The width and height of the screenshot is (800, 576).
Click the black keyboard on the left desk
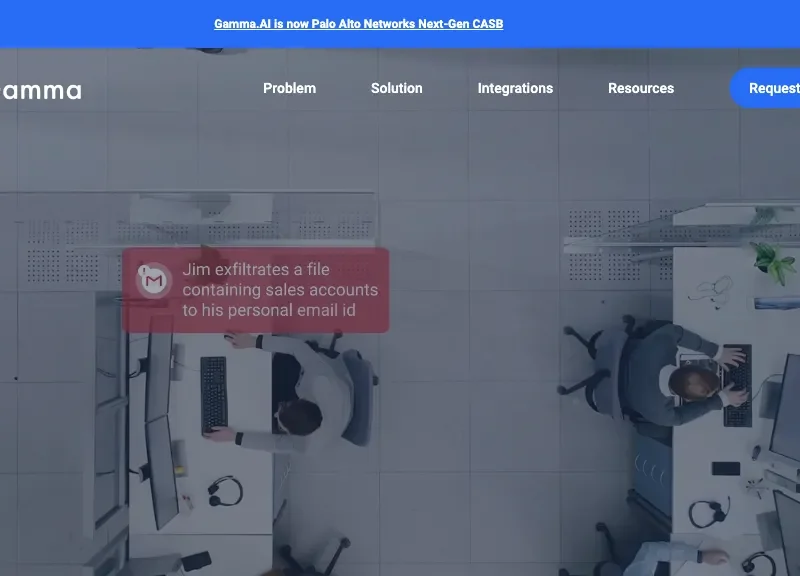click(x=214, y=395)
